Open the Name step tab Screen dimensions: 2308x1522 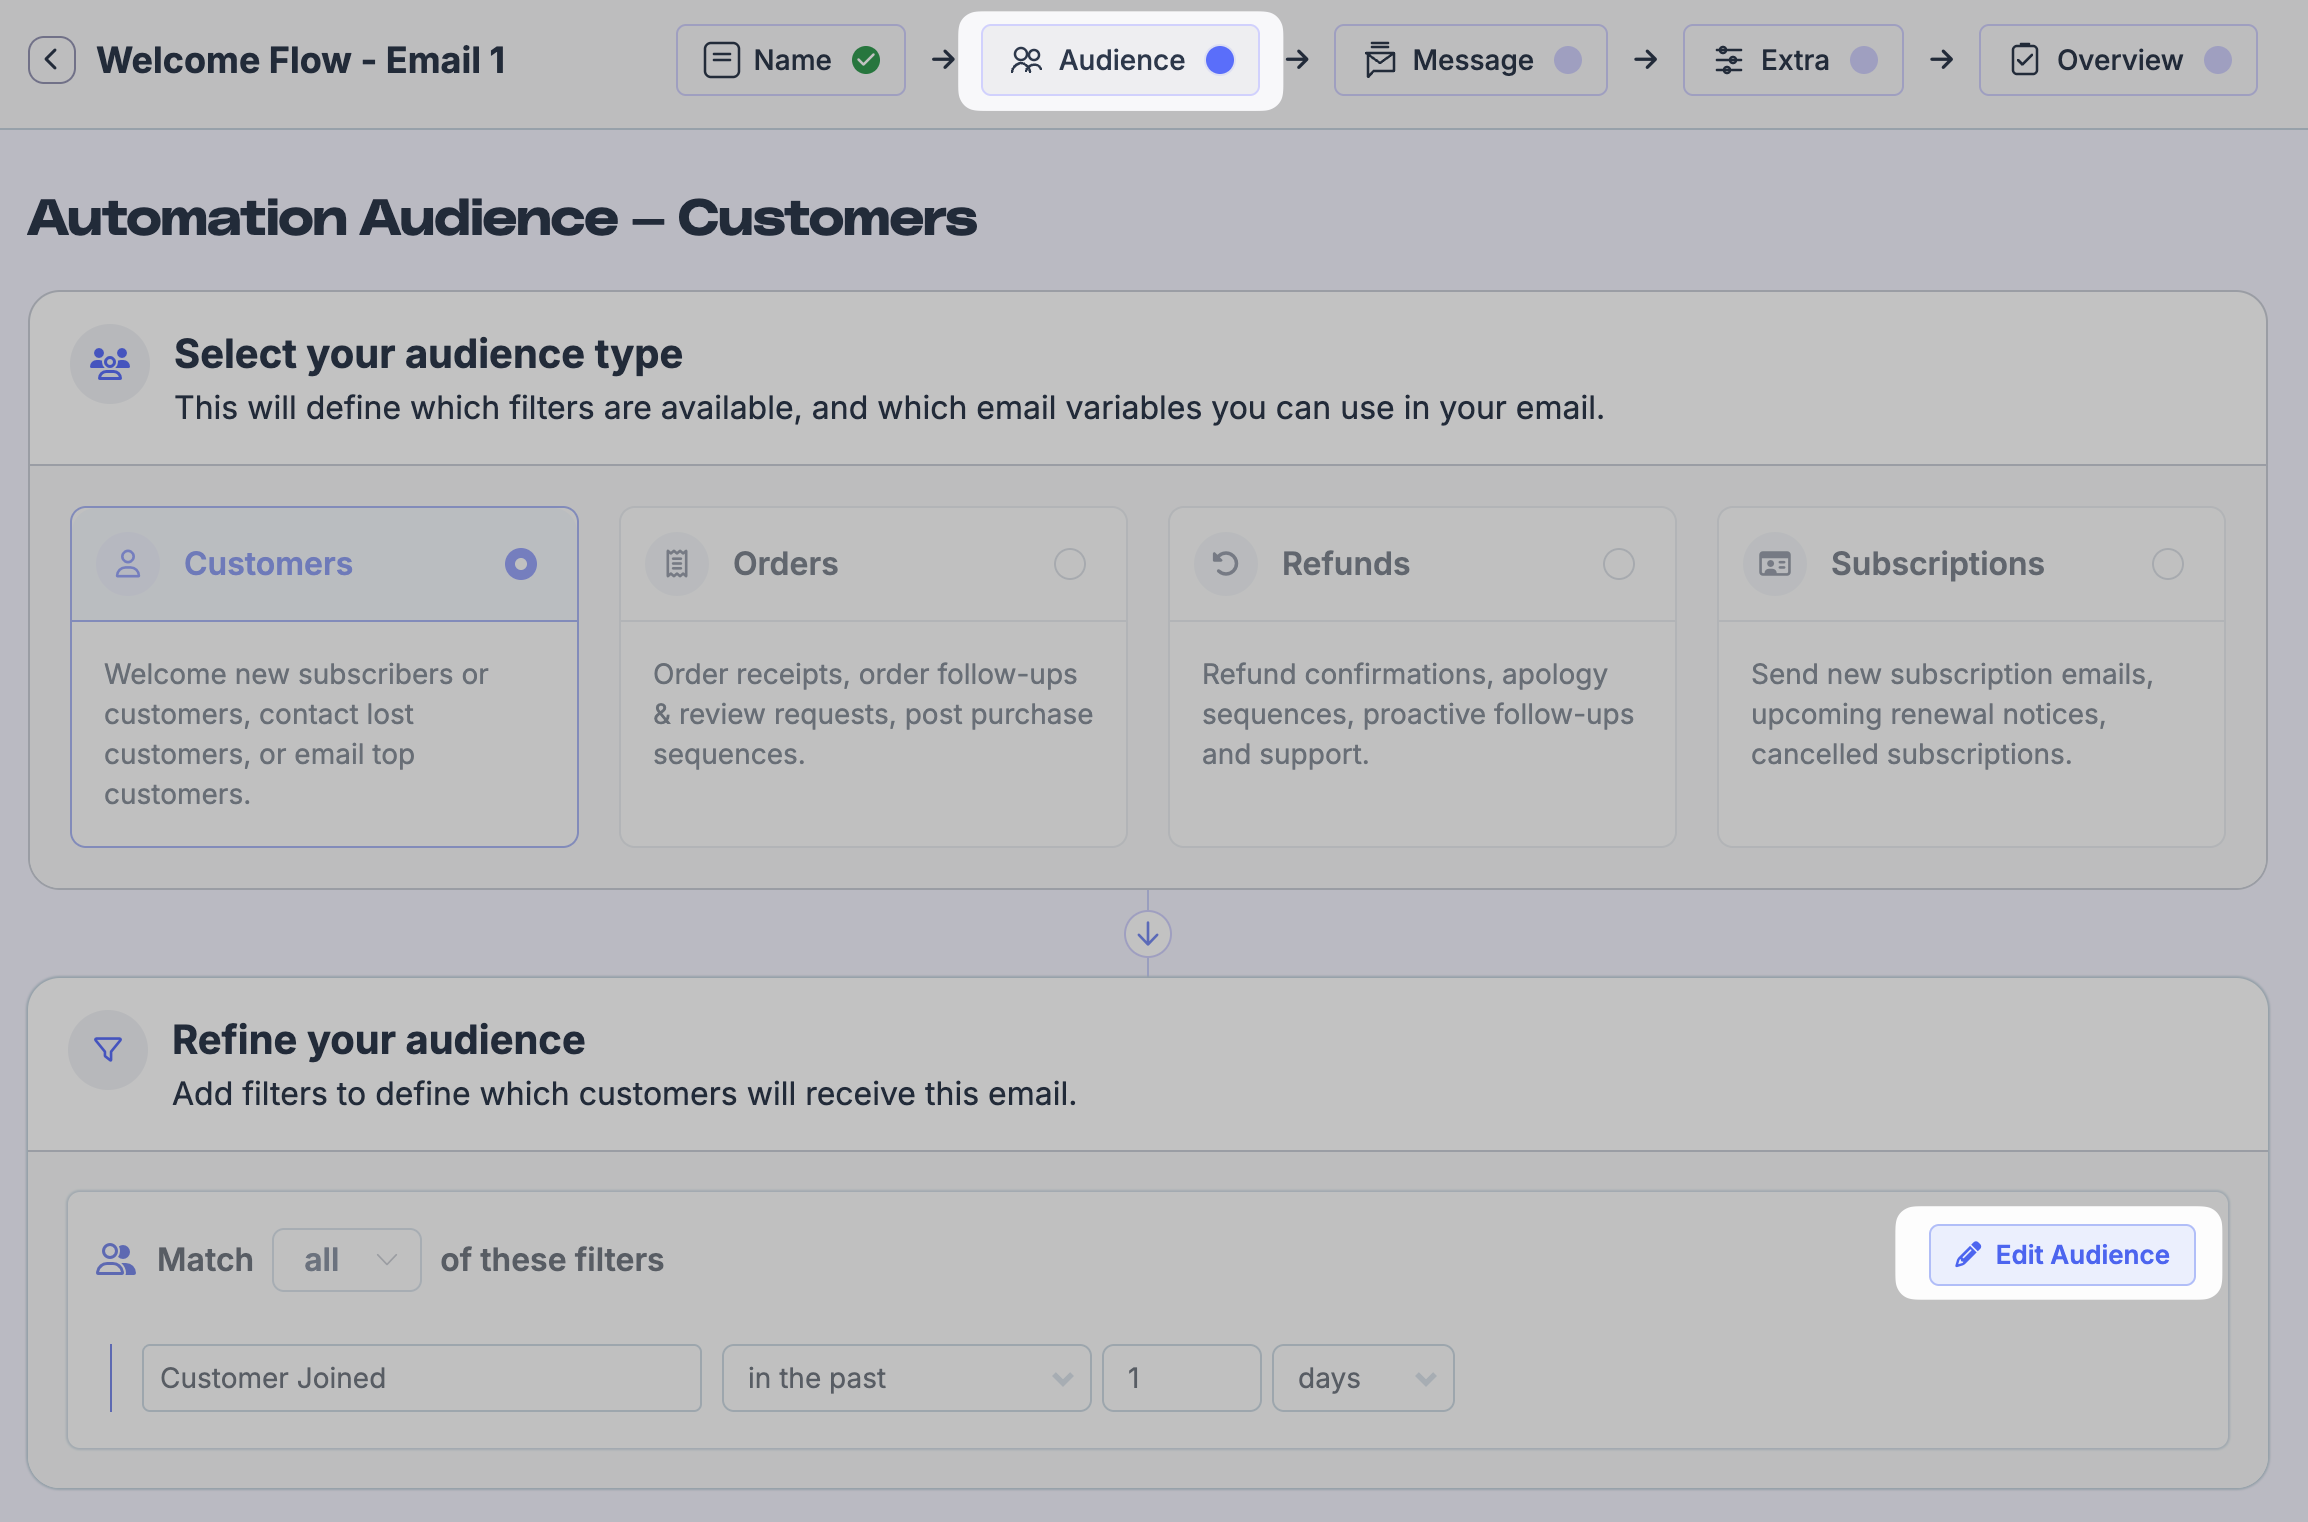[x=791, y=60]
